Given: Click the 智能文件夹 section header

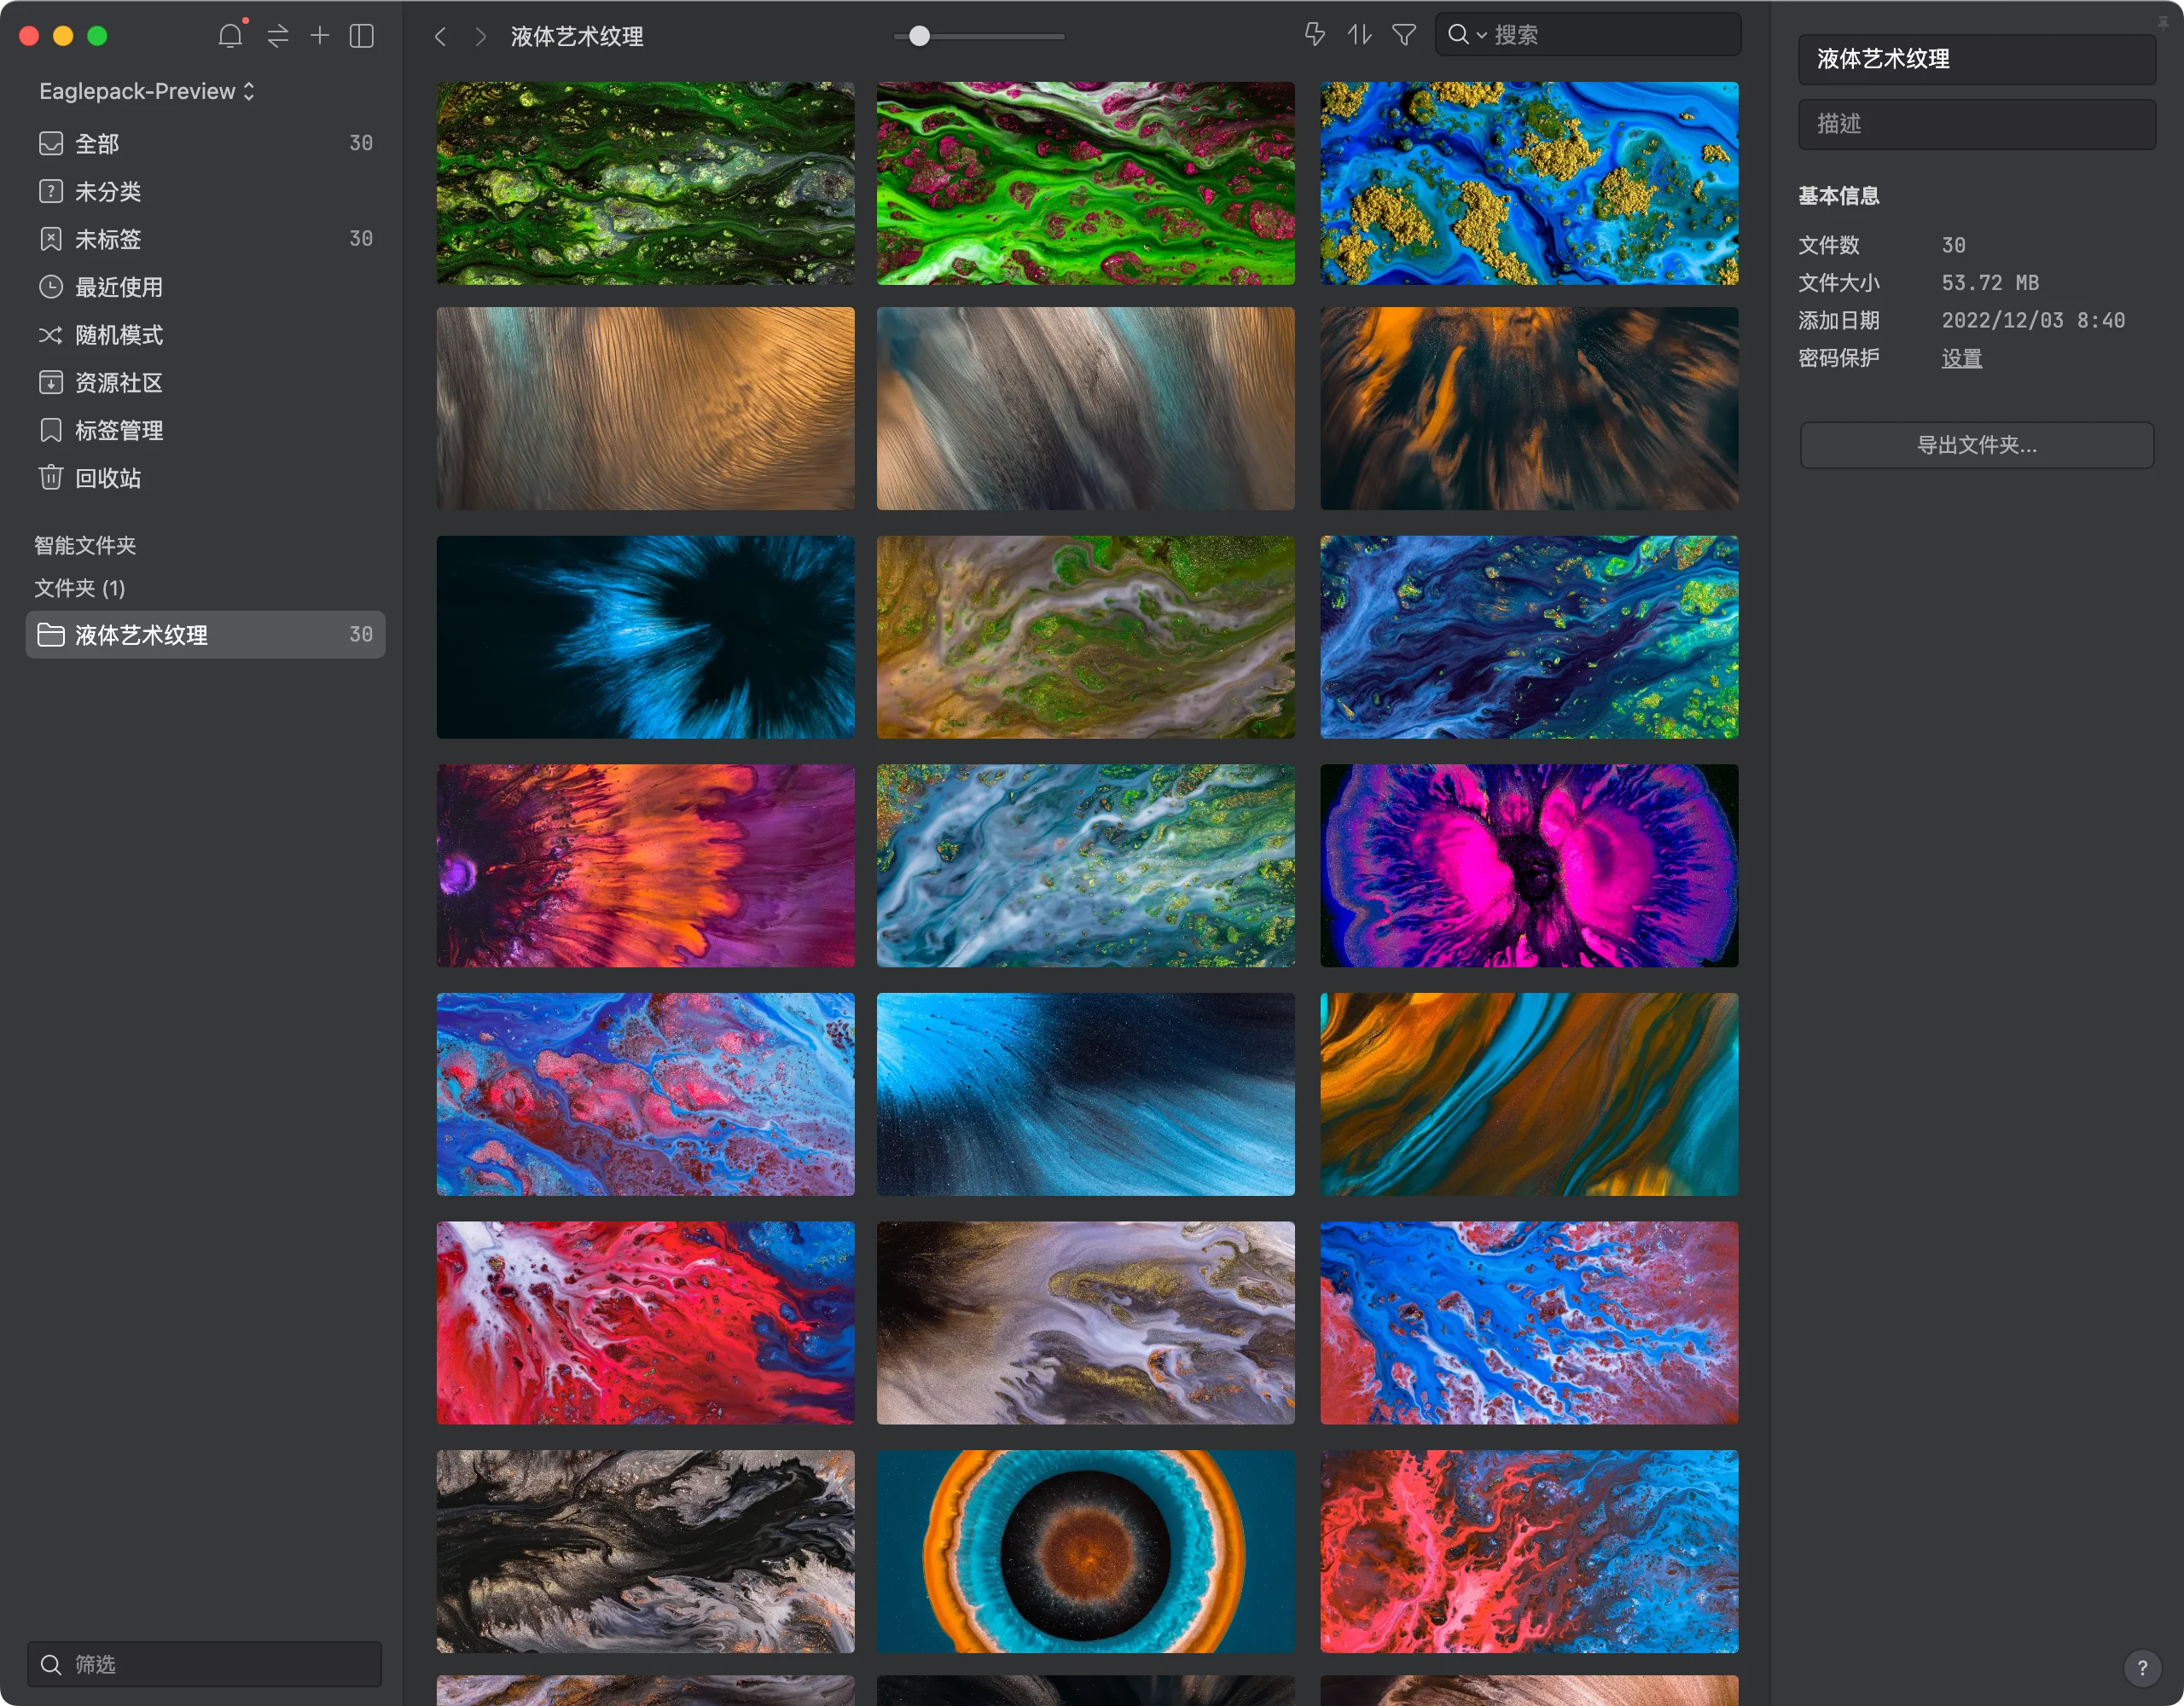Looking at the screenshot, I should click(85, 545).
